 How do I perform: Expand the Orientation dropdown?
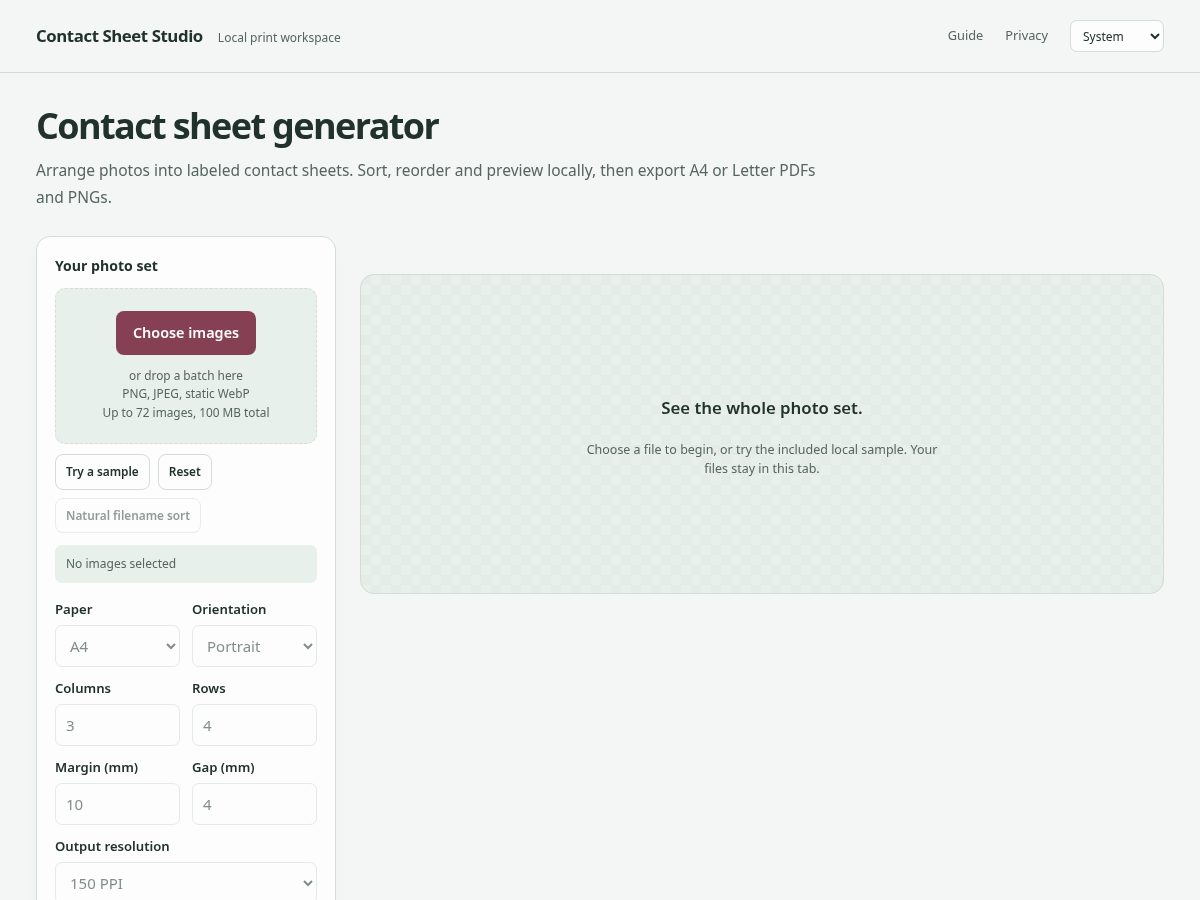(x=254, y=646)
